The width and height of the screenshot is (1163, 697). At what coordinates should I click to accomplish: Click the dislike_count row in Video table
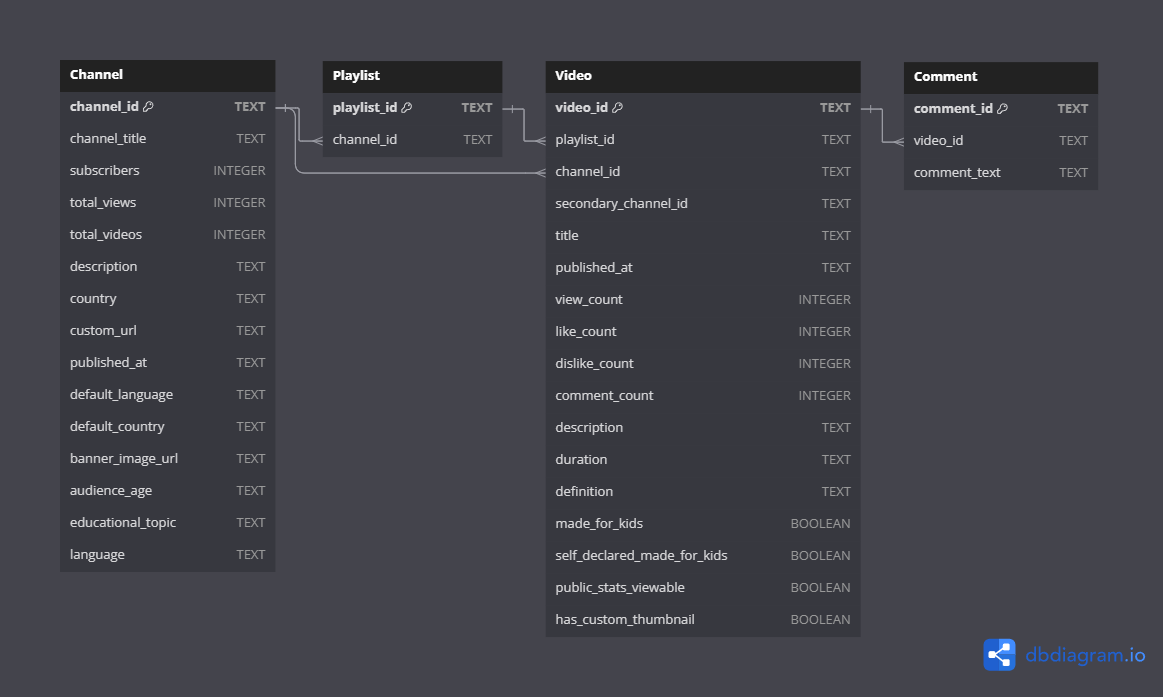(x=702, y=364)
